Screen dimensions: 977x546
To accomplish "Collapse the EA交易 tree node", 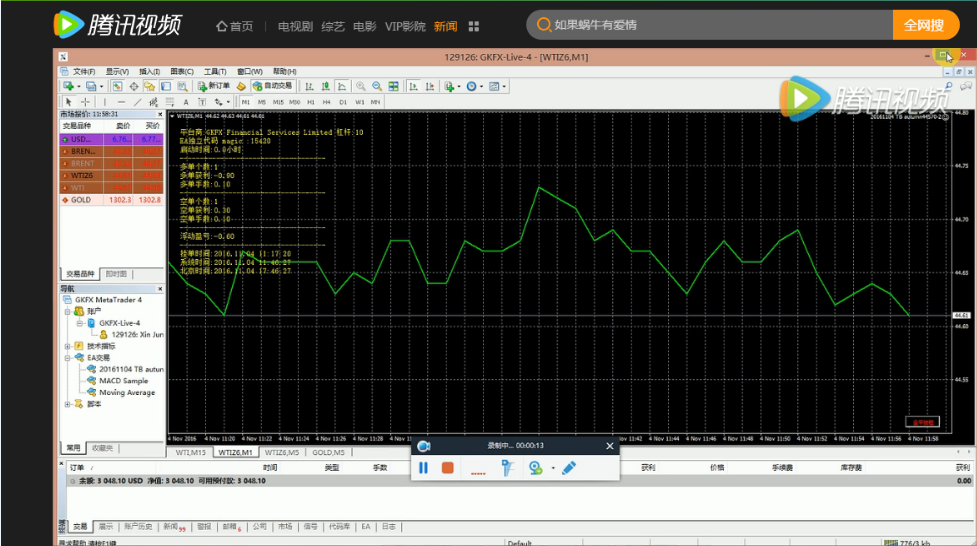I will pos(67,358).
